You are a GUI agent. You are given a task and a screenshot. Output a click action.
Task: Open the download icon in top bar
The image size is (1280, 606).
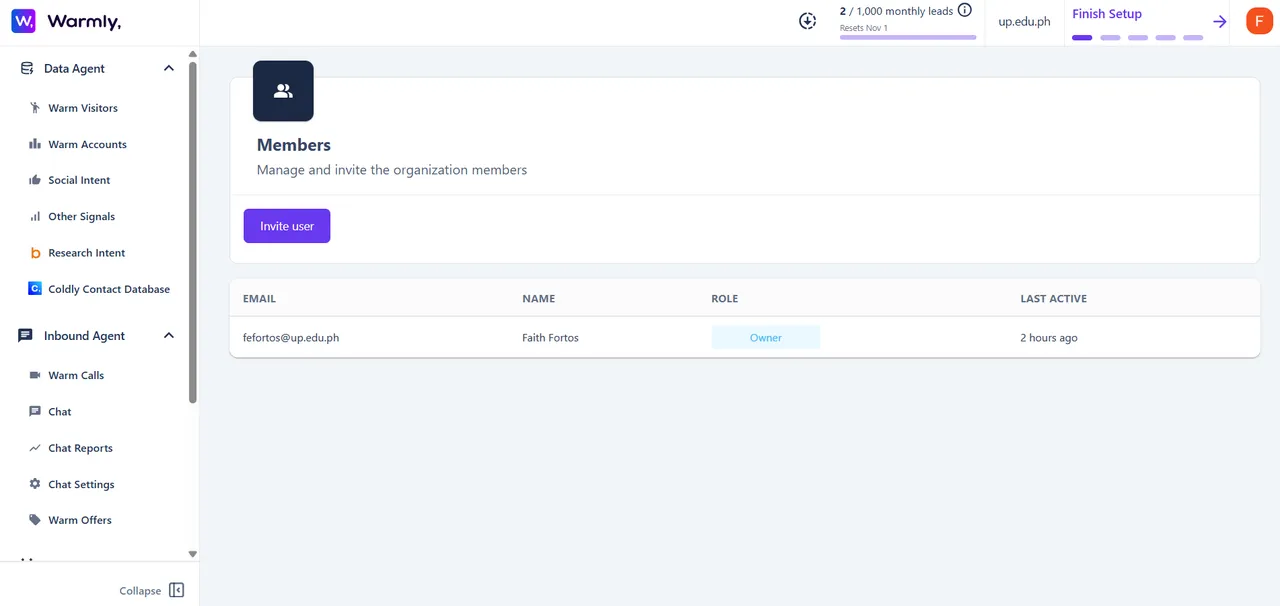click(808, 21)
